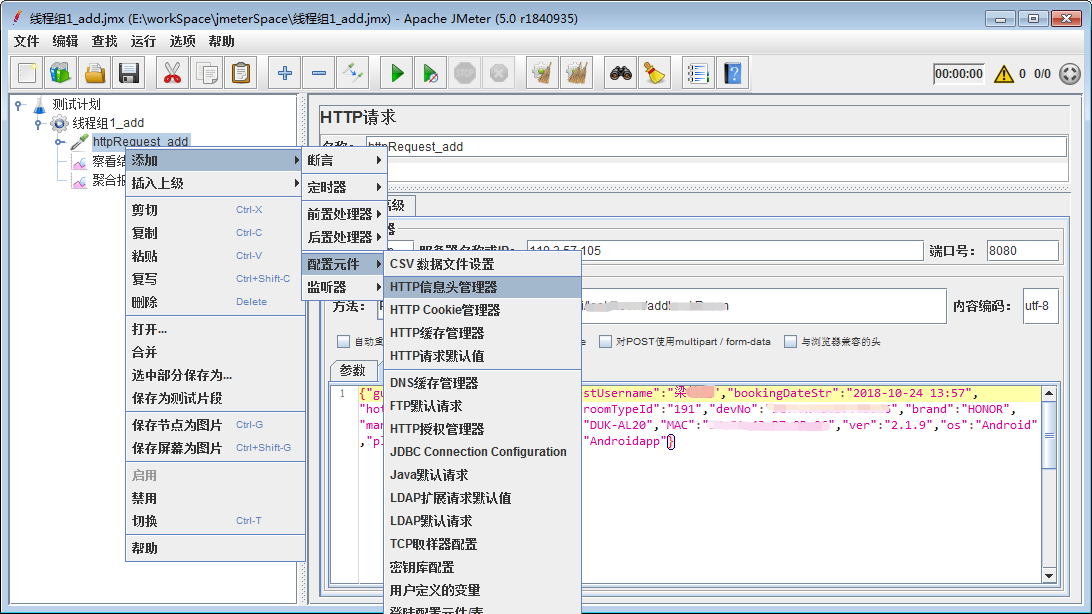Expand the 添加 context submenu
1092x614 pixels.
(x=214, y=160)
